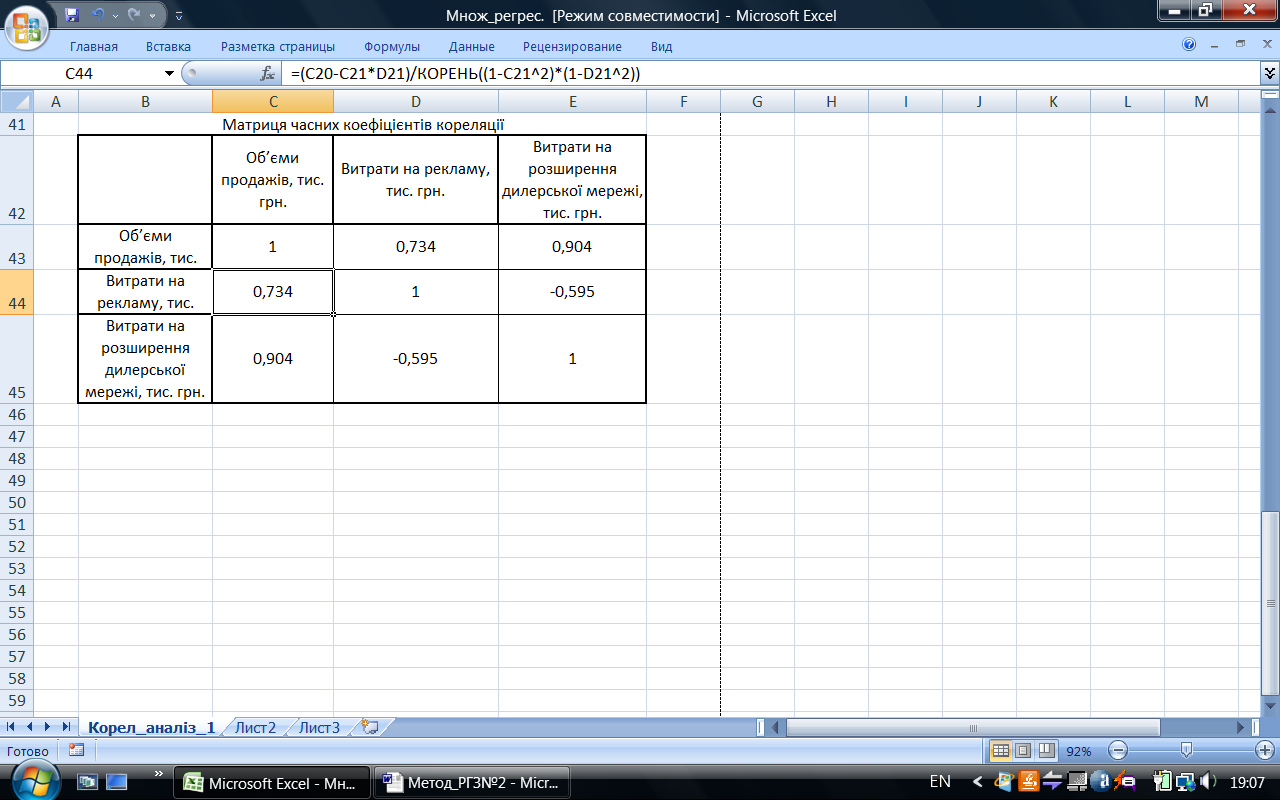Select cell D44 containing 1
Image resolution: width=1280 pixels, height=800 pixels.
[x=415, y=292]
